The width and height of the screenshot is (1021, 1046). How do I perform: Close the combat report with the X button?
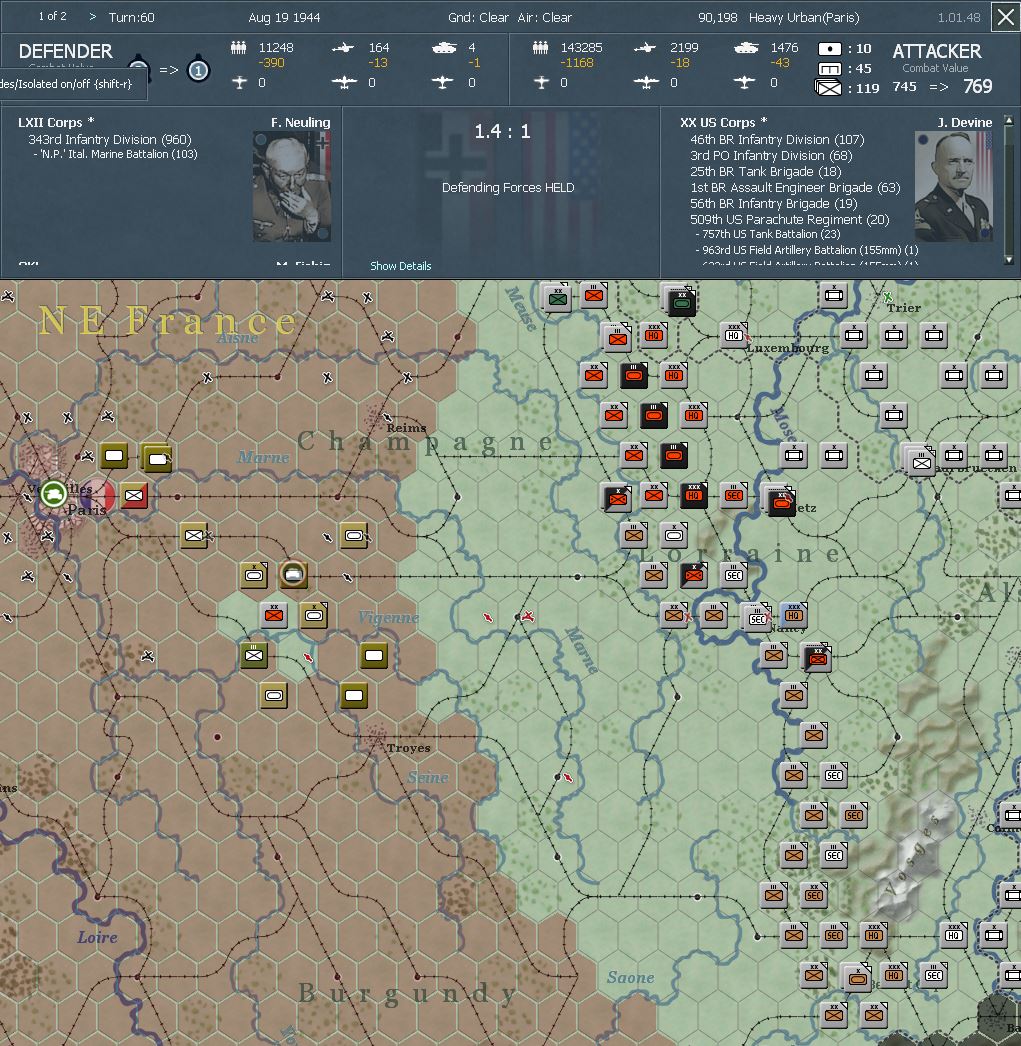click(x=1005, y=17)
